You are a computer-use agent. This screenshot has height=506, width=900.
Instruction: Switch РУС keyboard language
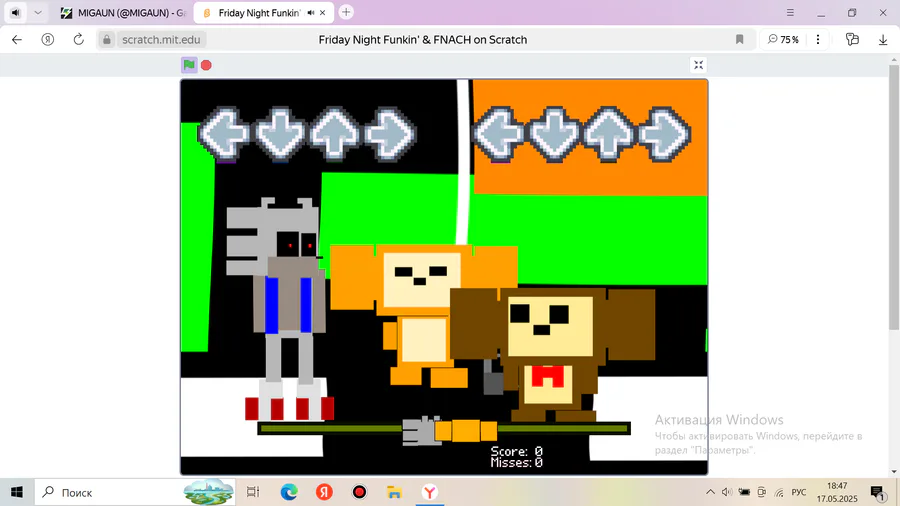[798, 492]
